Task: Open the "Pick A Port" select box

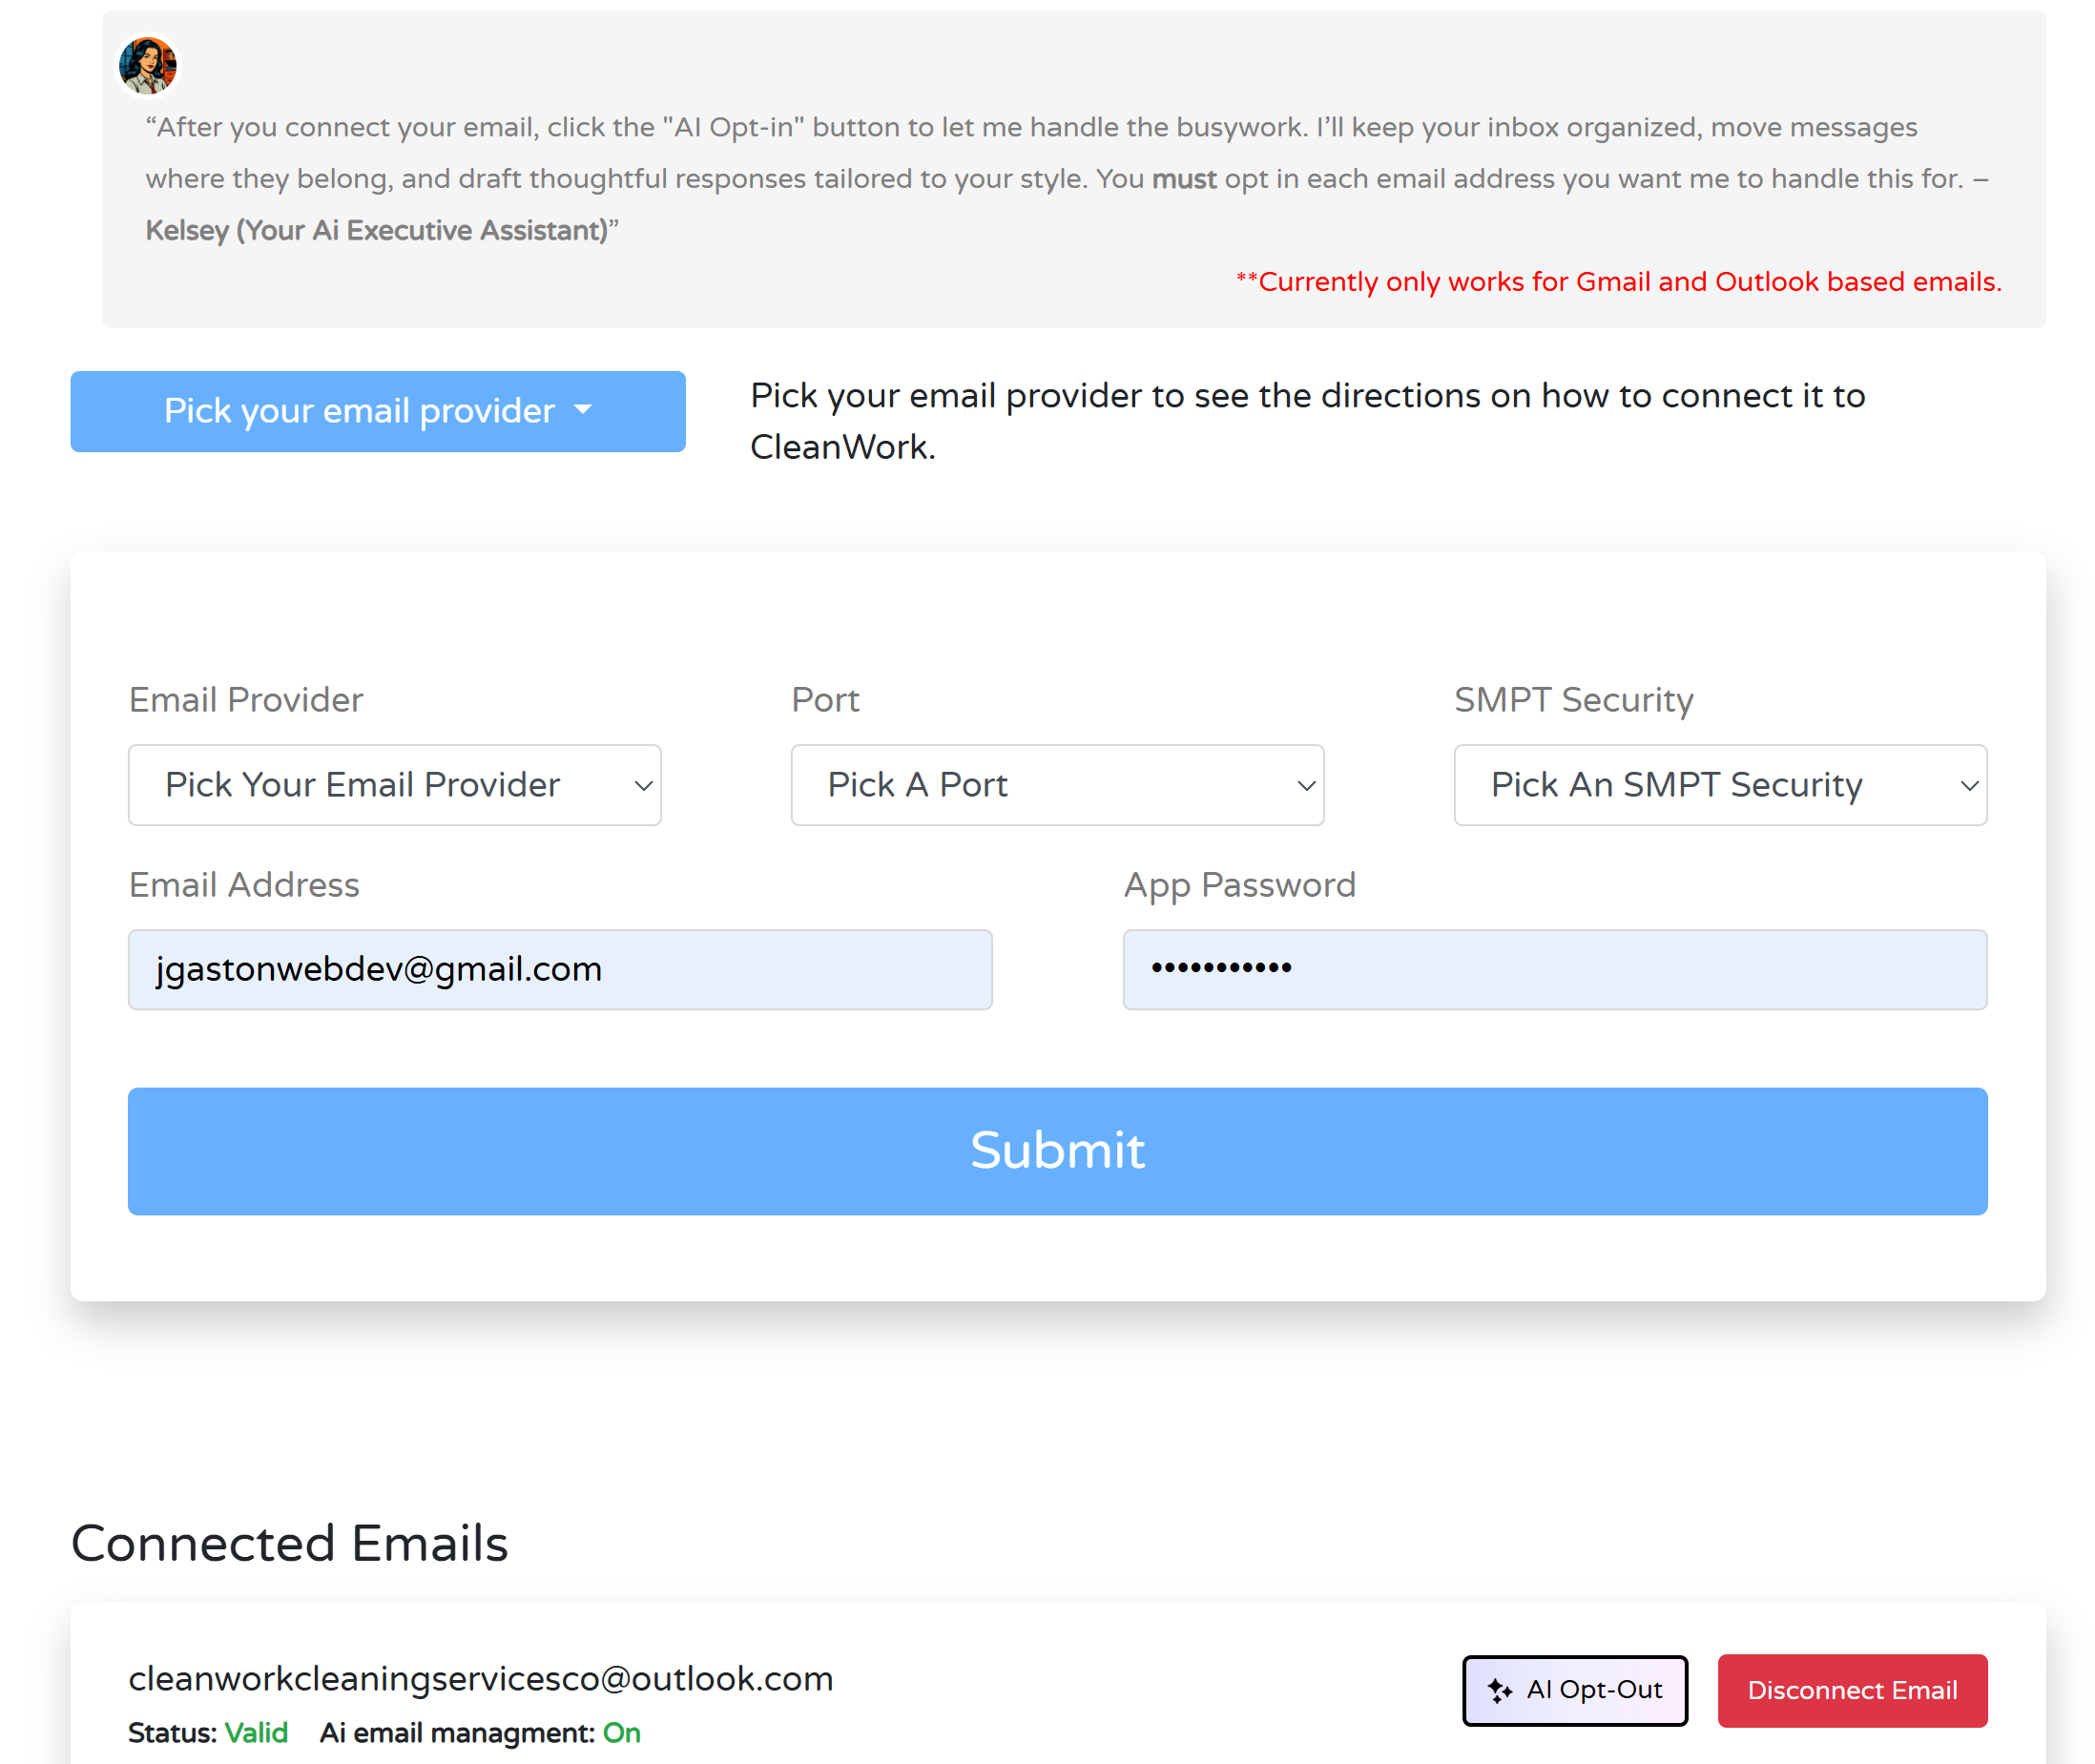Action: [1057, 785]
